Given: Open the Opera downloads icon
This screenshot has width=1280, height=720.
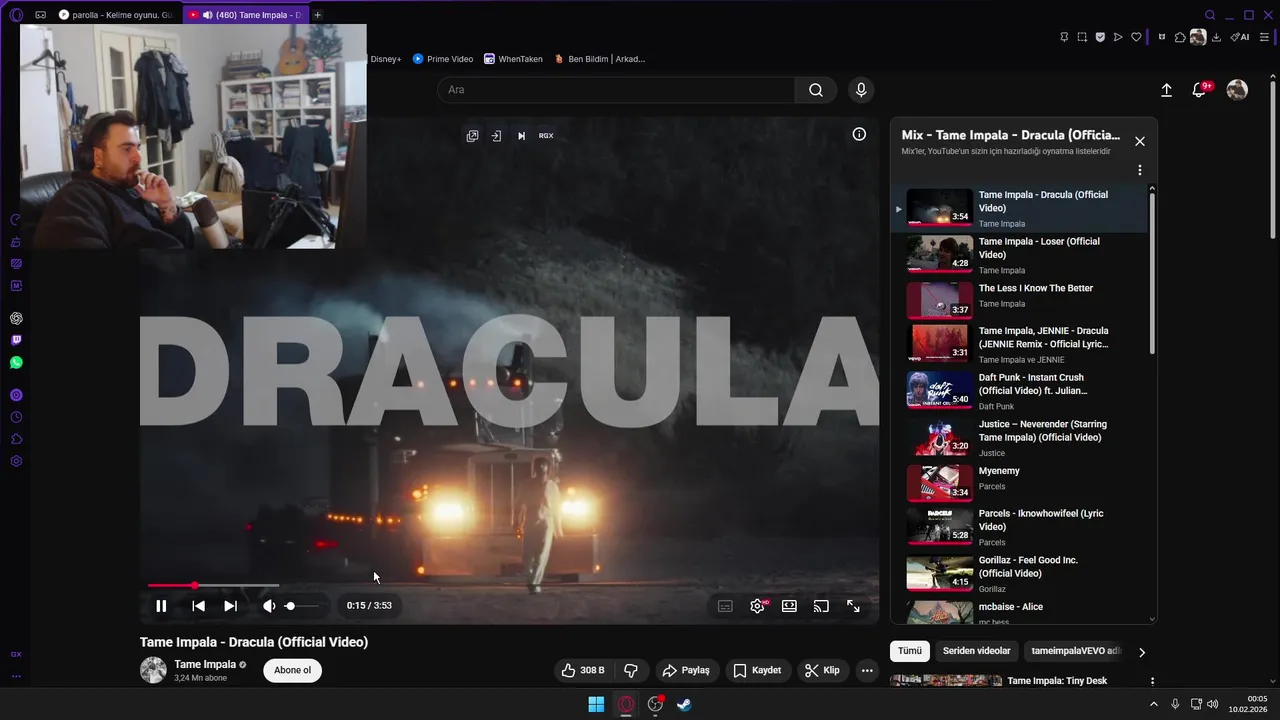Looking at the screenshot, I should 1216,37.
